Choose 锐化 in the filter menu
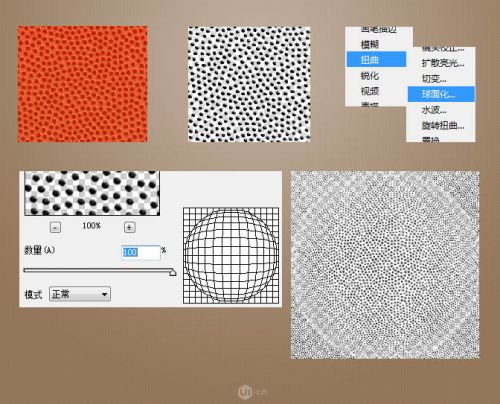This screenshot has width=500, height=404. (370, 75)
